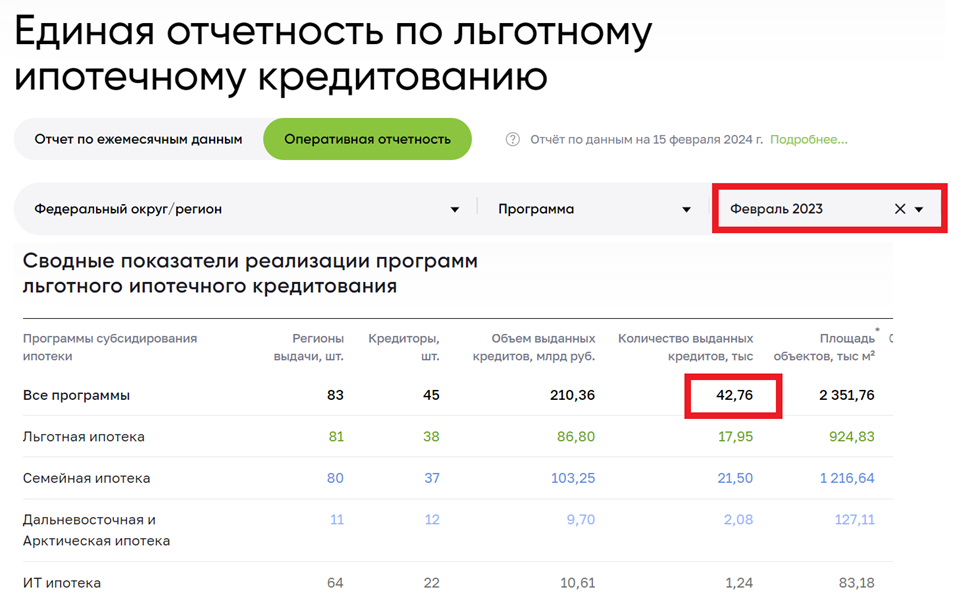Image resolution: width=974 pixels, height=608 pixels.
Task: Clear the Февраль 2023 filter using the X icon
Action: pos(901,208)
